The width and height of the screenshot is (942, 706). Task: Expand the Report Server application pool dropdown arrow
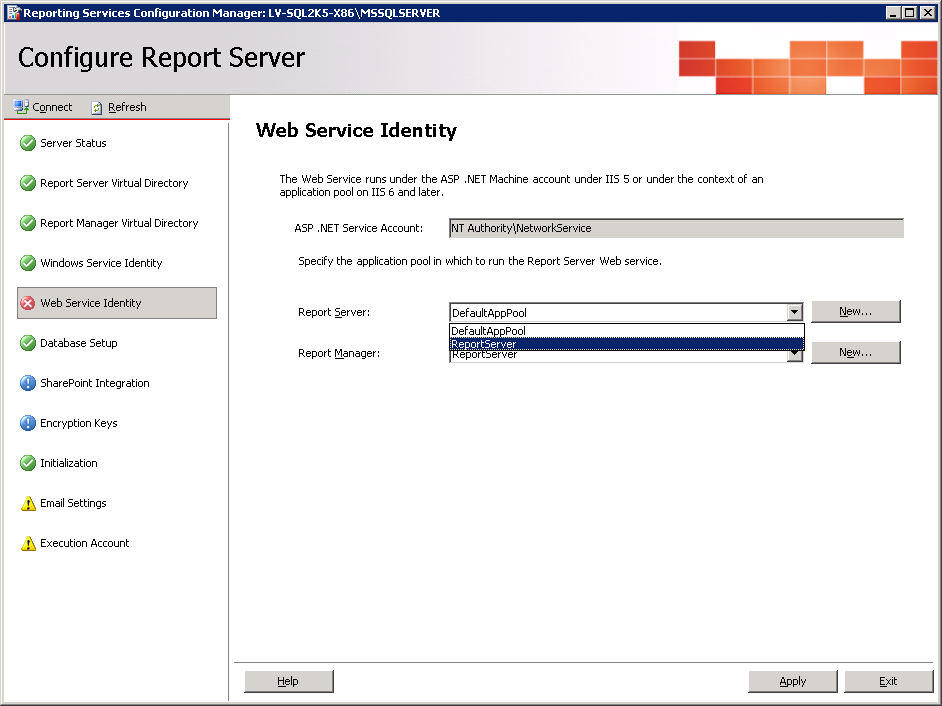(x=794, y=312)
